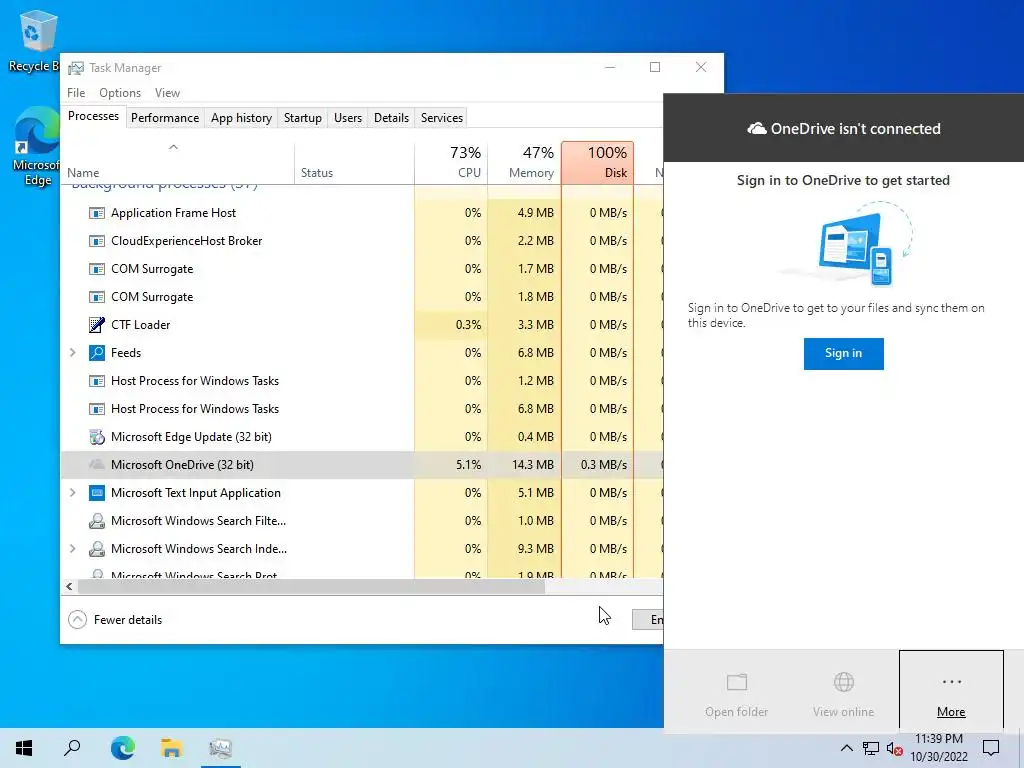The height and width of the screenshot is (768, 1024).
Task: Click the network tray icon
Action: point(871,748)
